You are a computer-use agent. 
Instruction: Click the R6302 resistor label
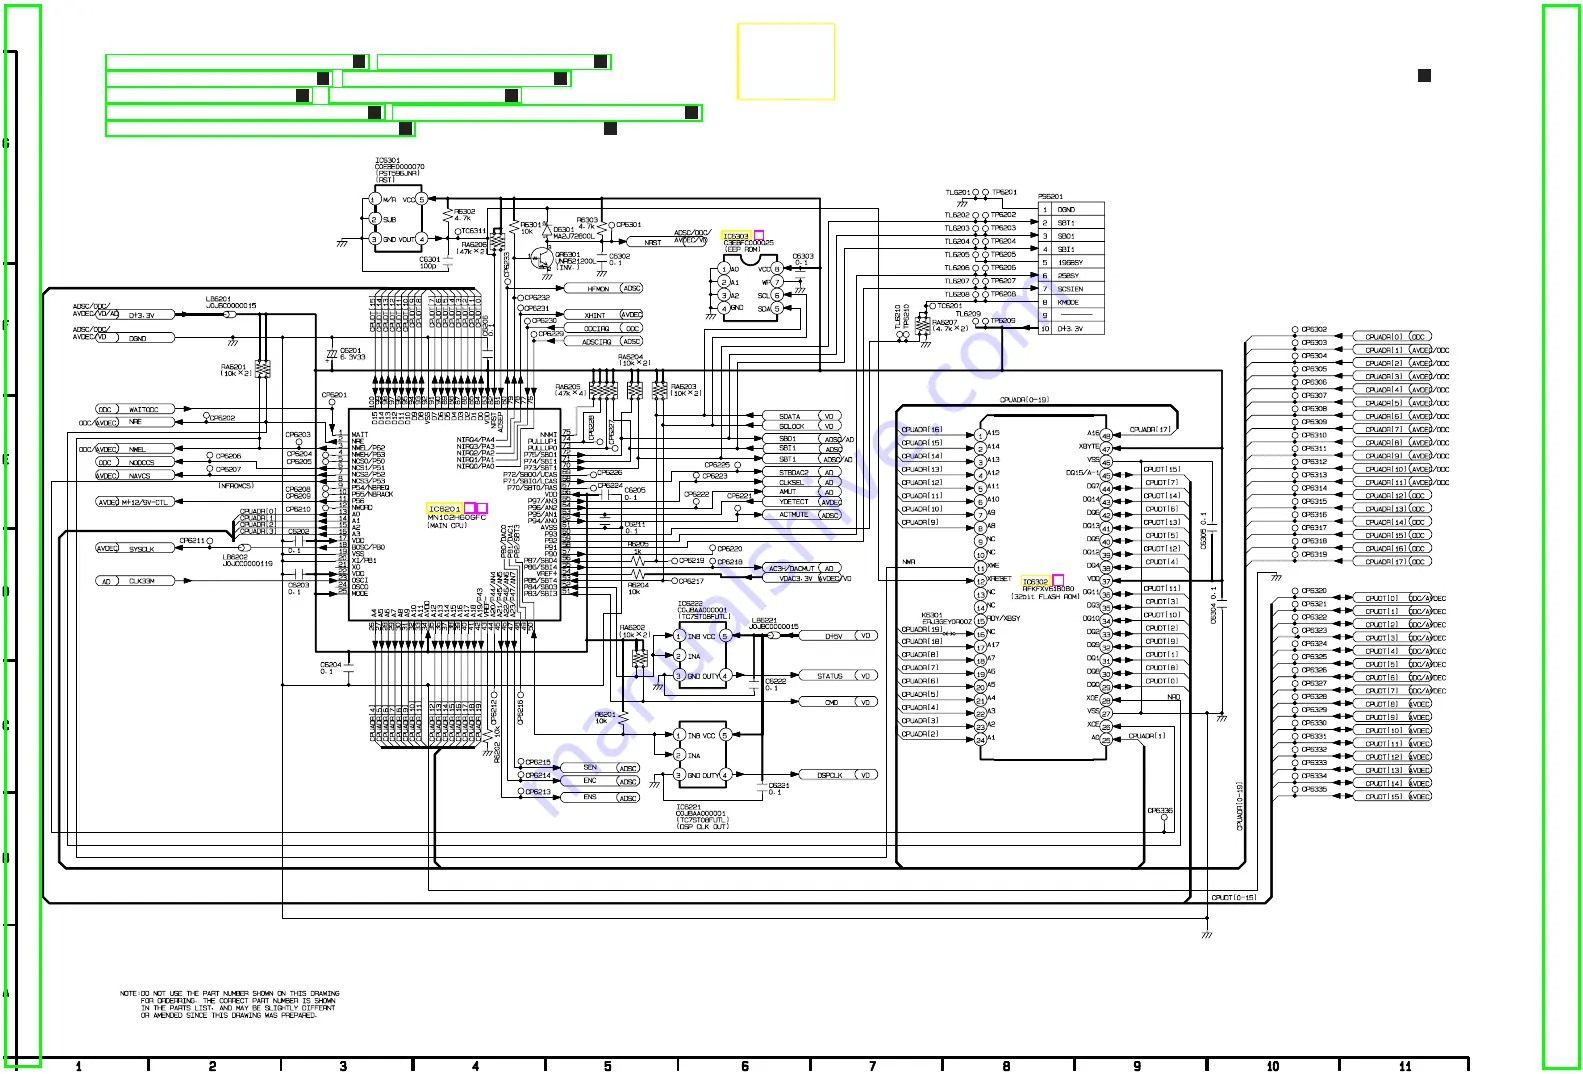465,212
